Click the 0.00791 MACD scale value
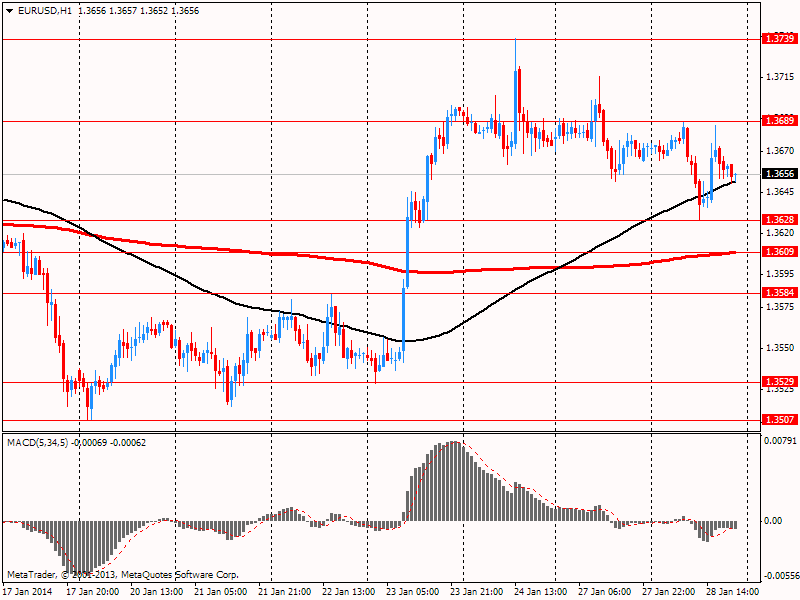This screenshot has width=800, height=600. click(780, 441)
